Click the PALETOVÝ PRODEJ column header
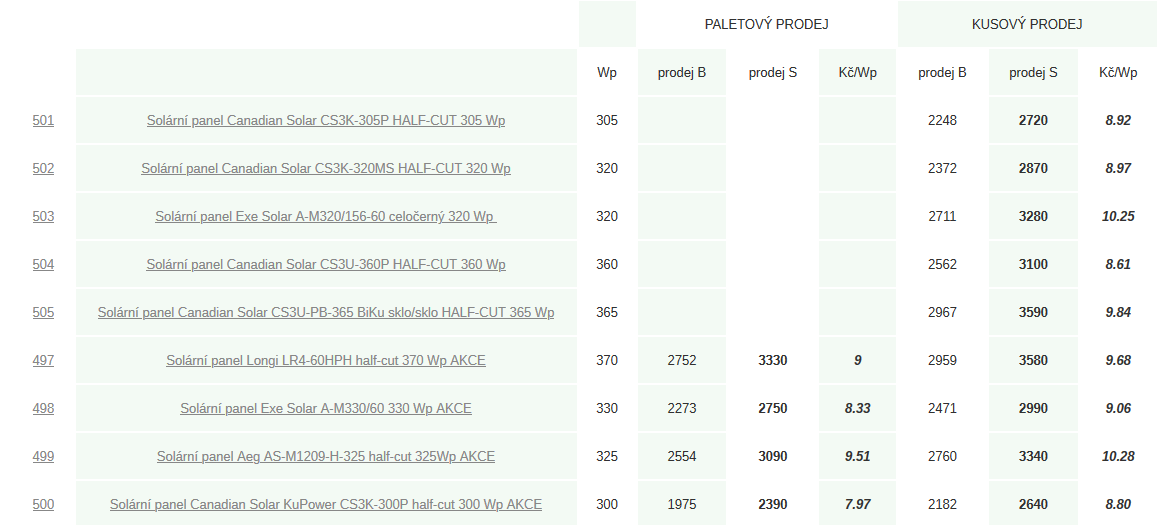Screen dimensions: 1160x525 766,24
